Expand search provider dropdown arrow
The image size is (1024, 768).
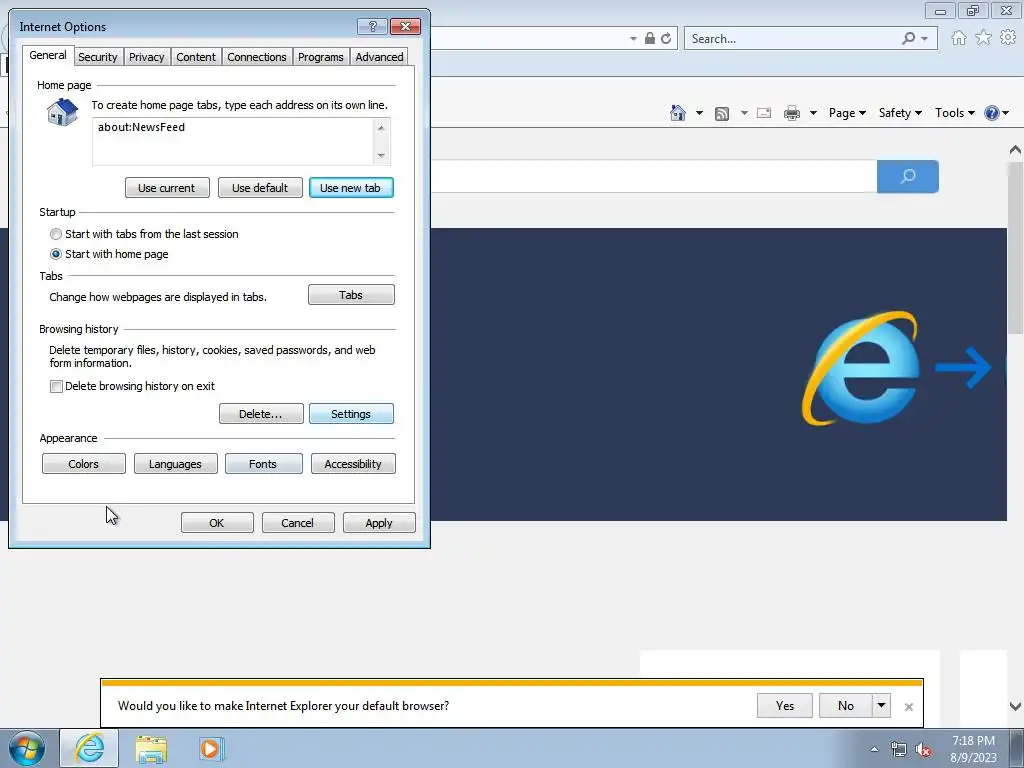pyautogui.click(x=924, y=39)
